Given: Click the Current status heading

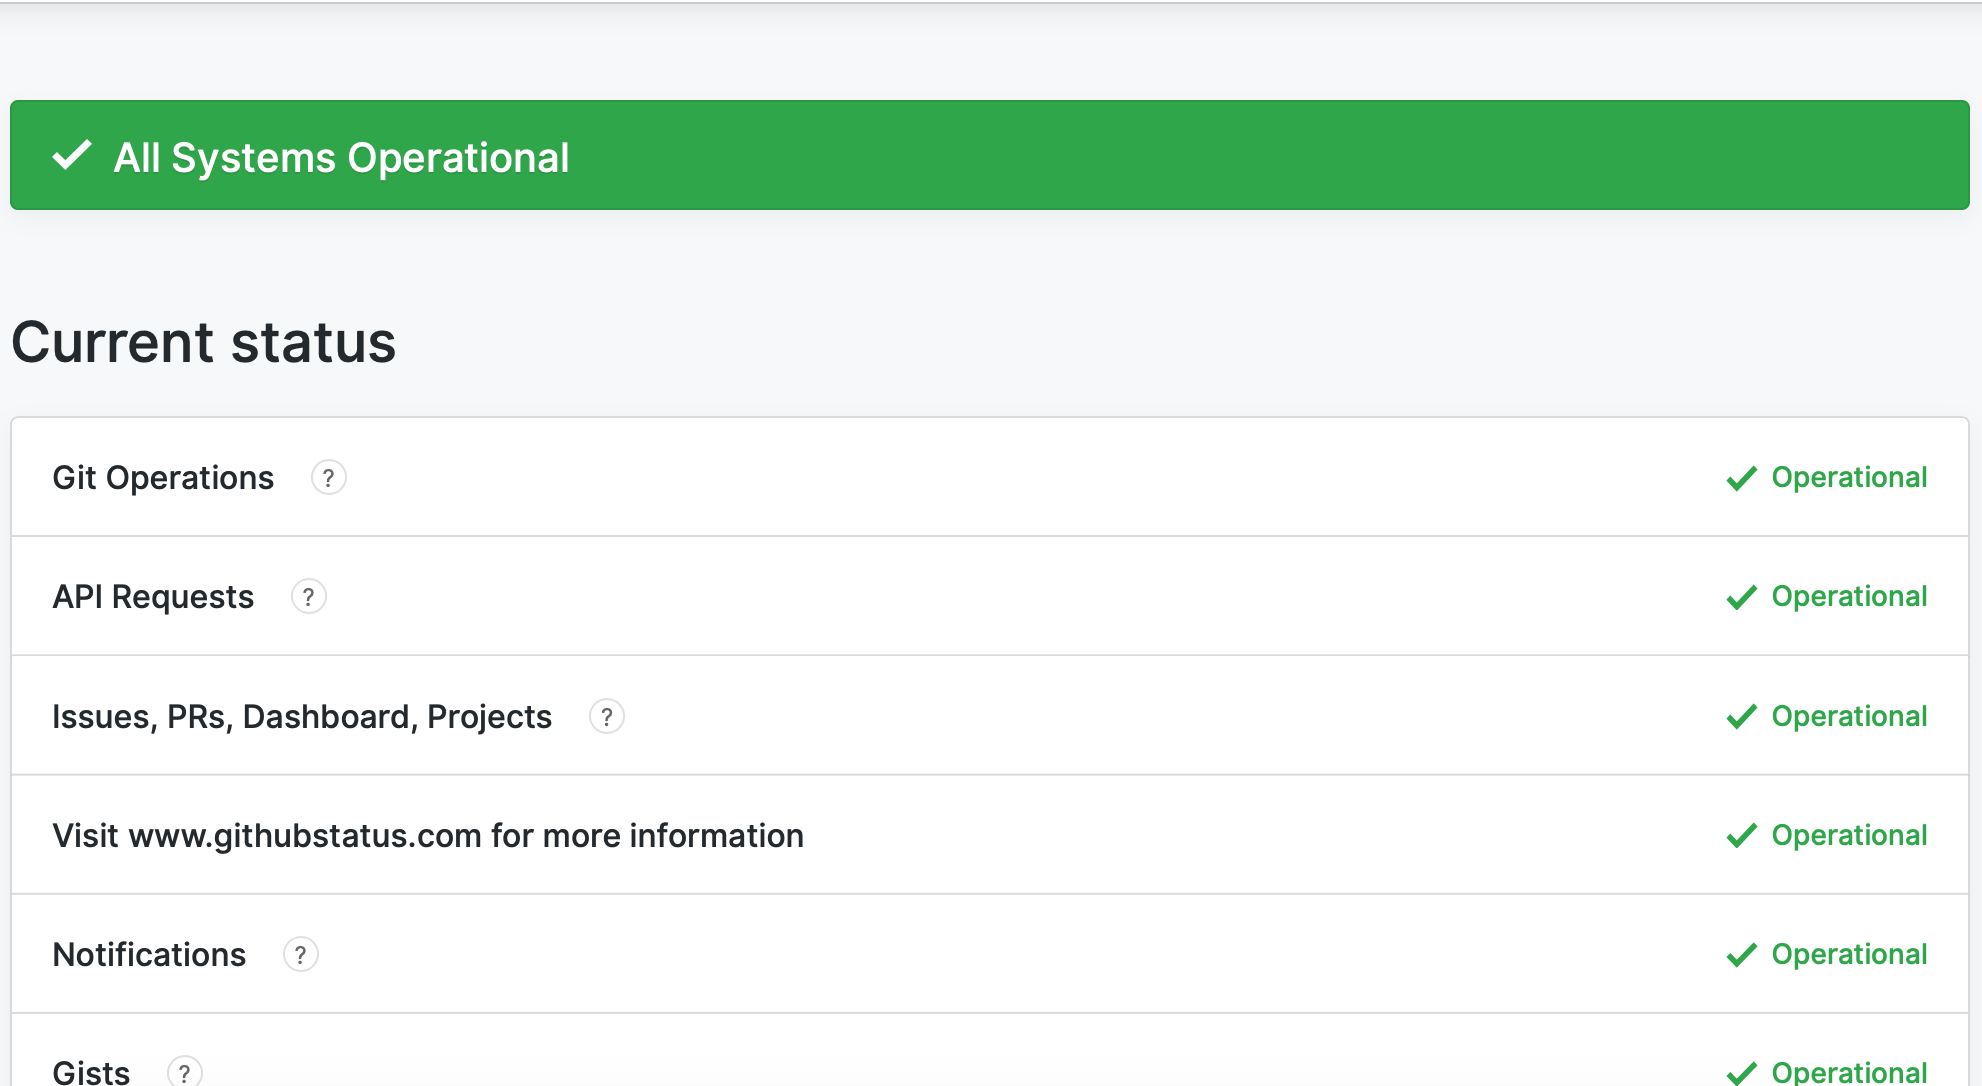Looking at the screenshot, I should 204,342.
